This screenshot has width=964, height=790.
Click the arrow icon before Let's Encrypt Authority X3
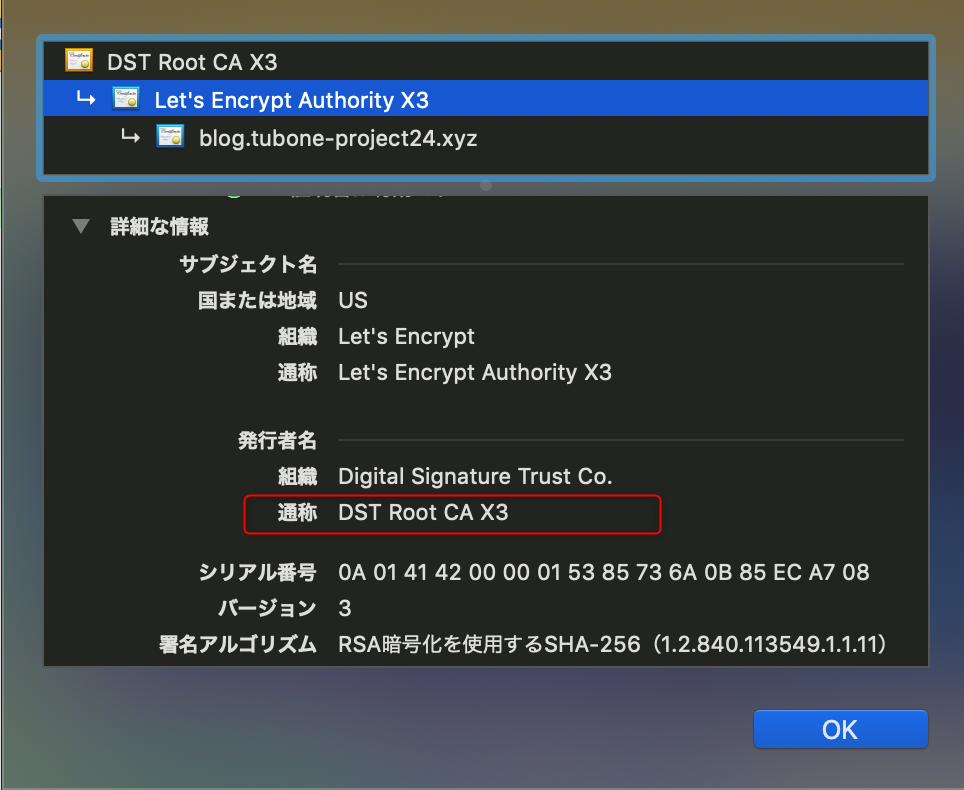(87, 98)
